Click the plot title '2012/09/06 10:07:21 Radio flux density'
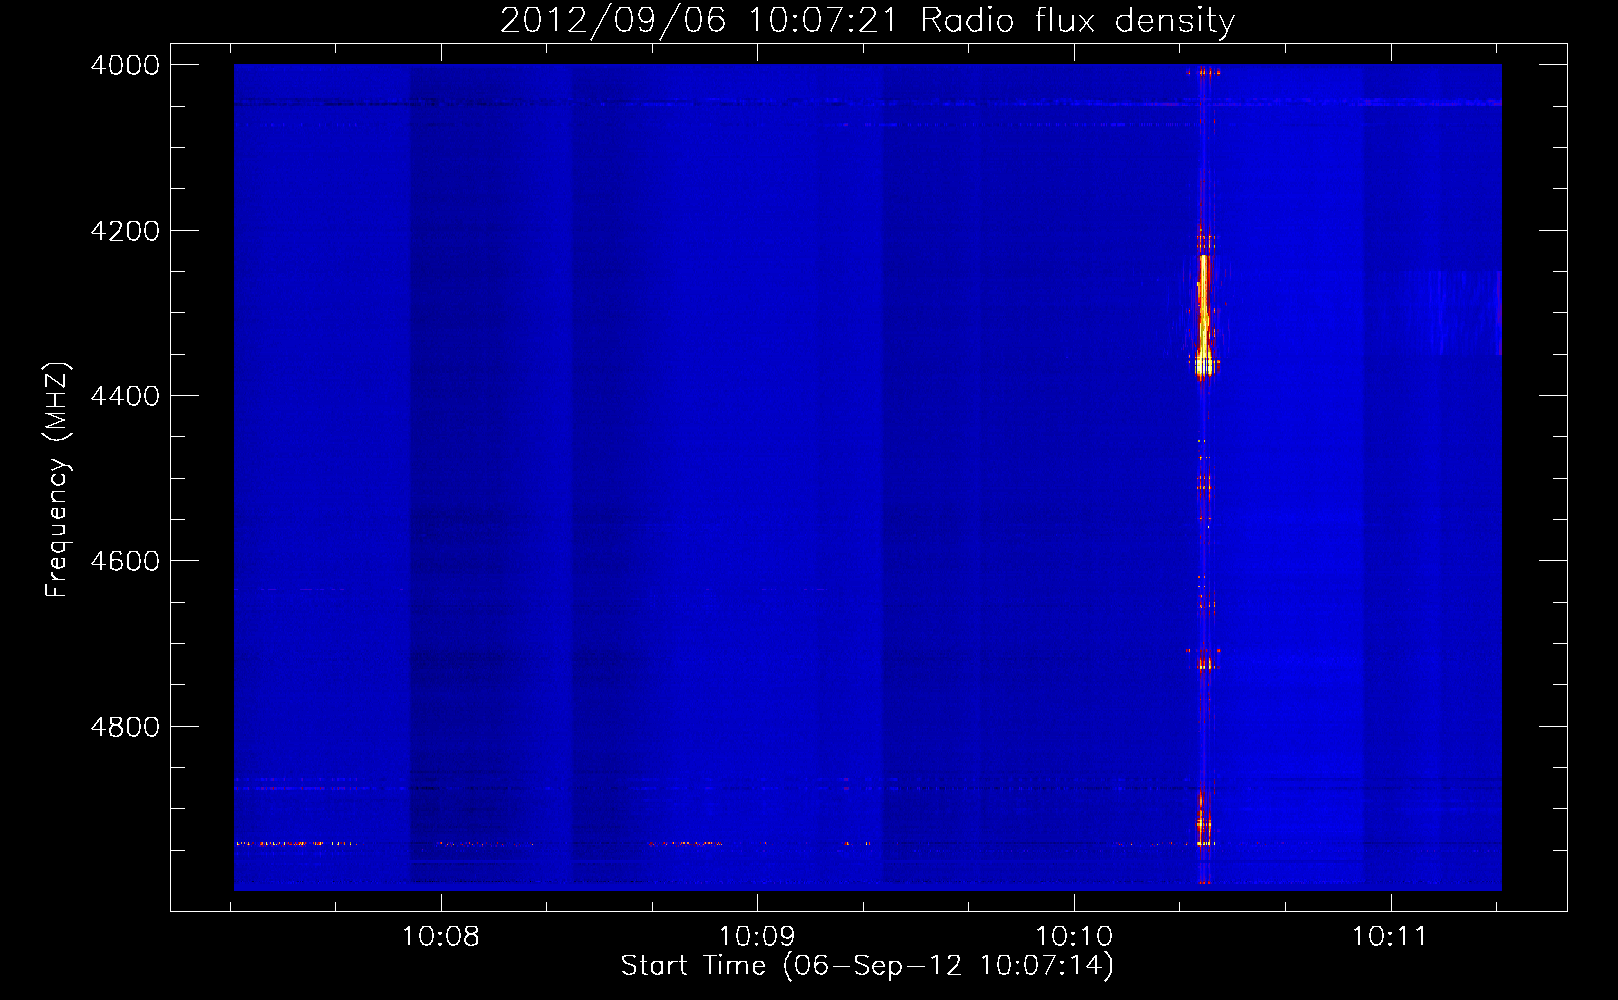The width and height of the screenshot is (1618, 1000). 867,21
